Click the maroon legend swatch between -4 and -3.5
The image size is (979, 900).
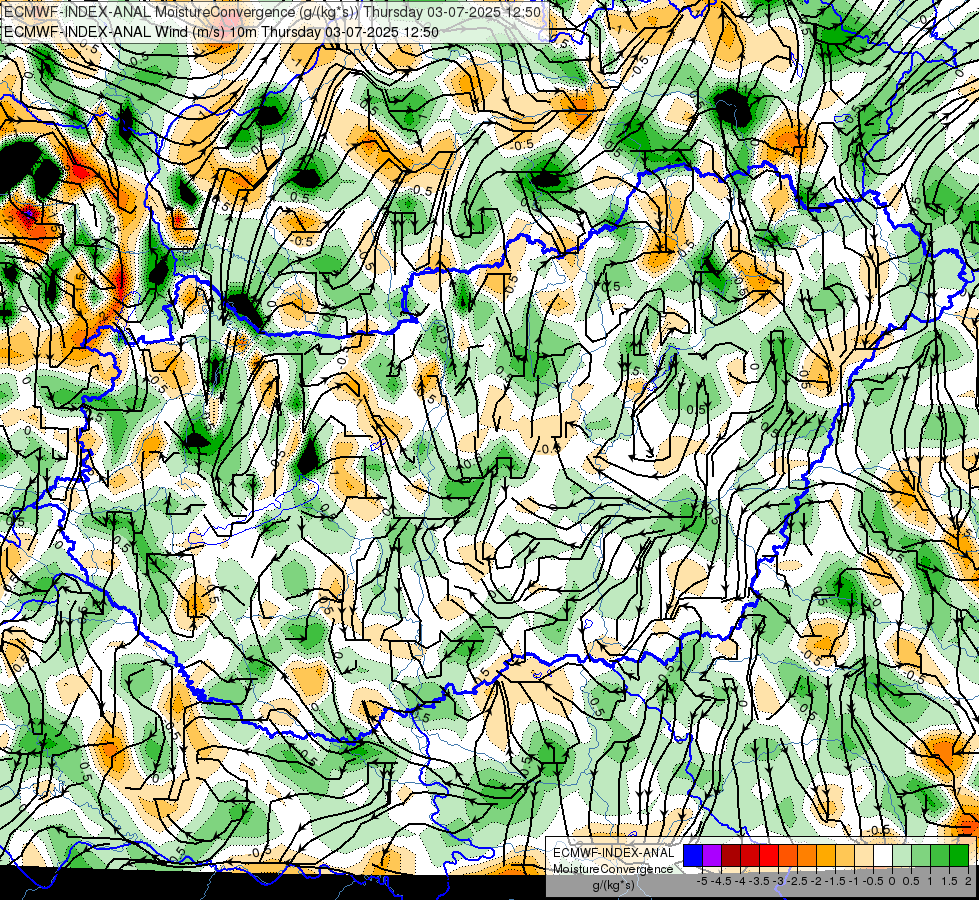tap(731, 855)
